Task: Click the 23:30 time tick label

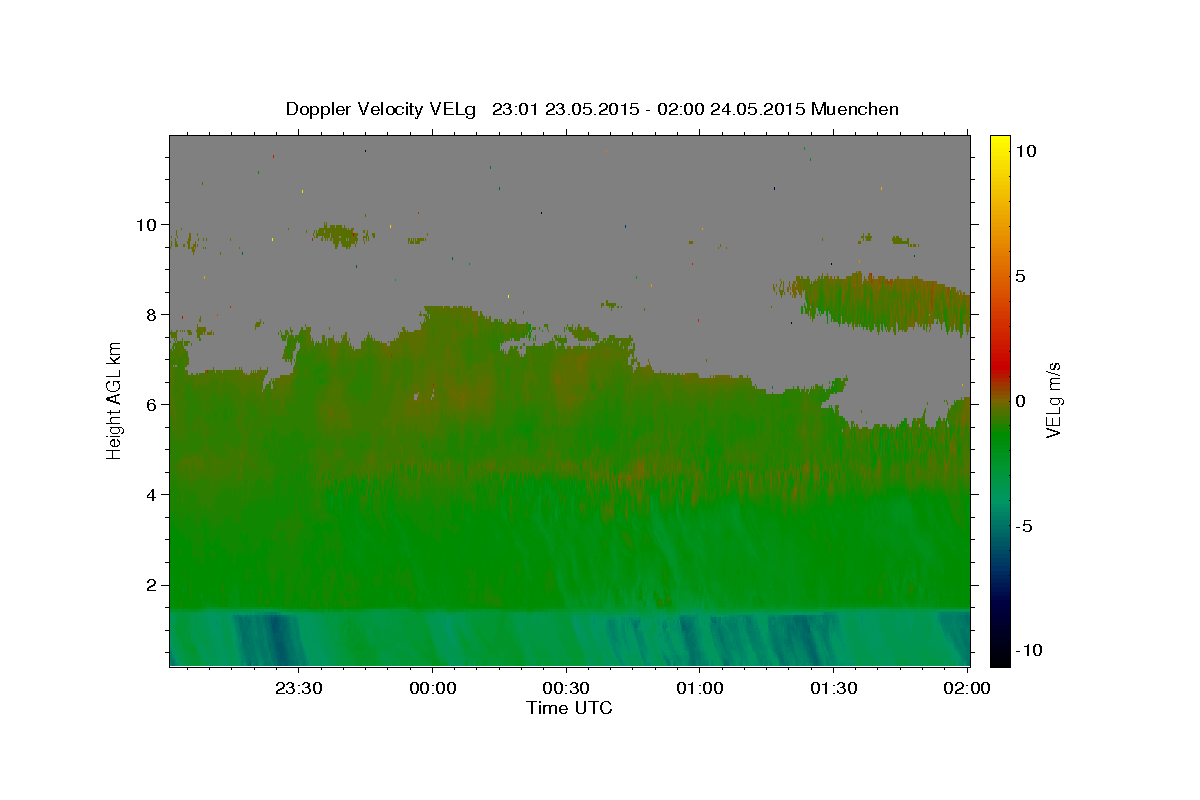Action: (x=299, y=688)
